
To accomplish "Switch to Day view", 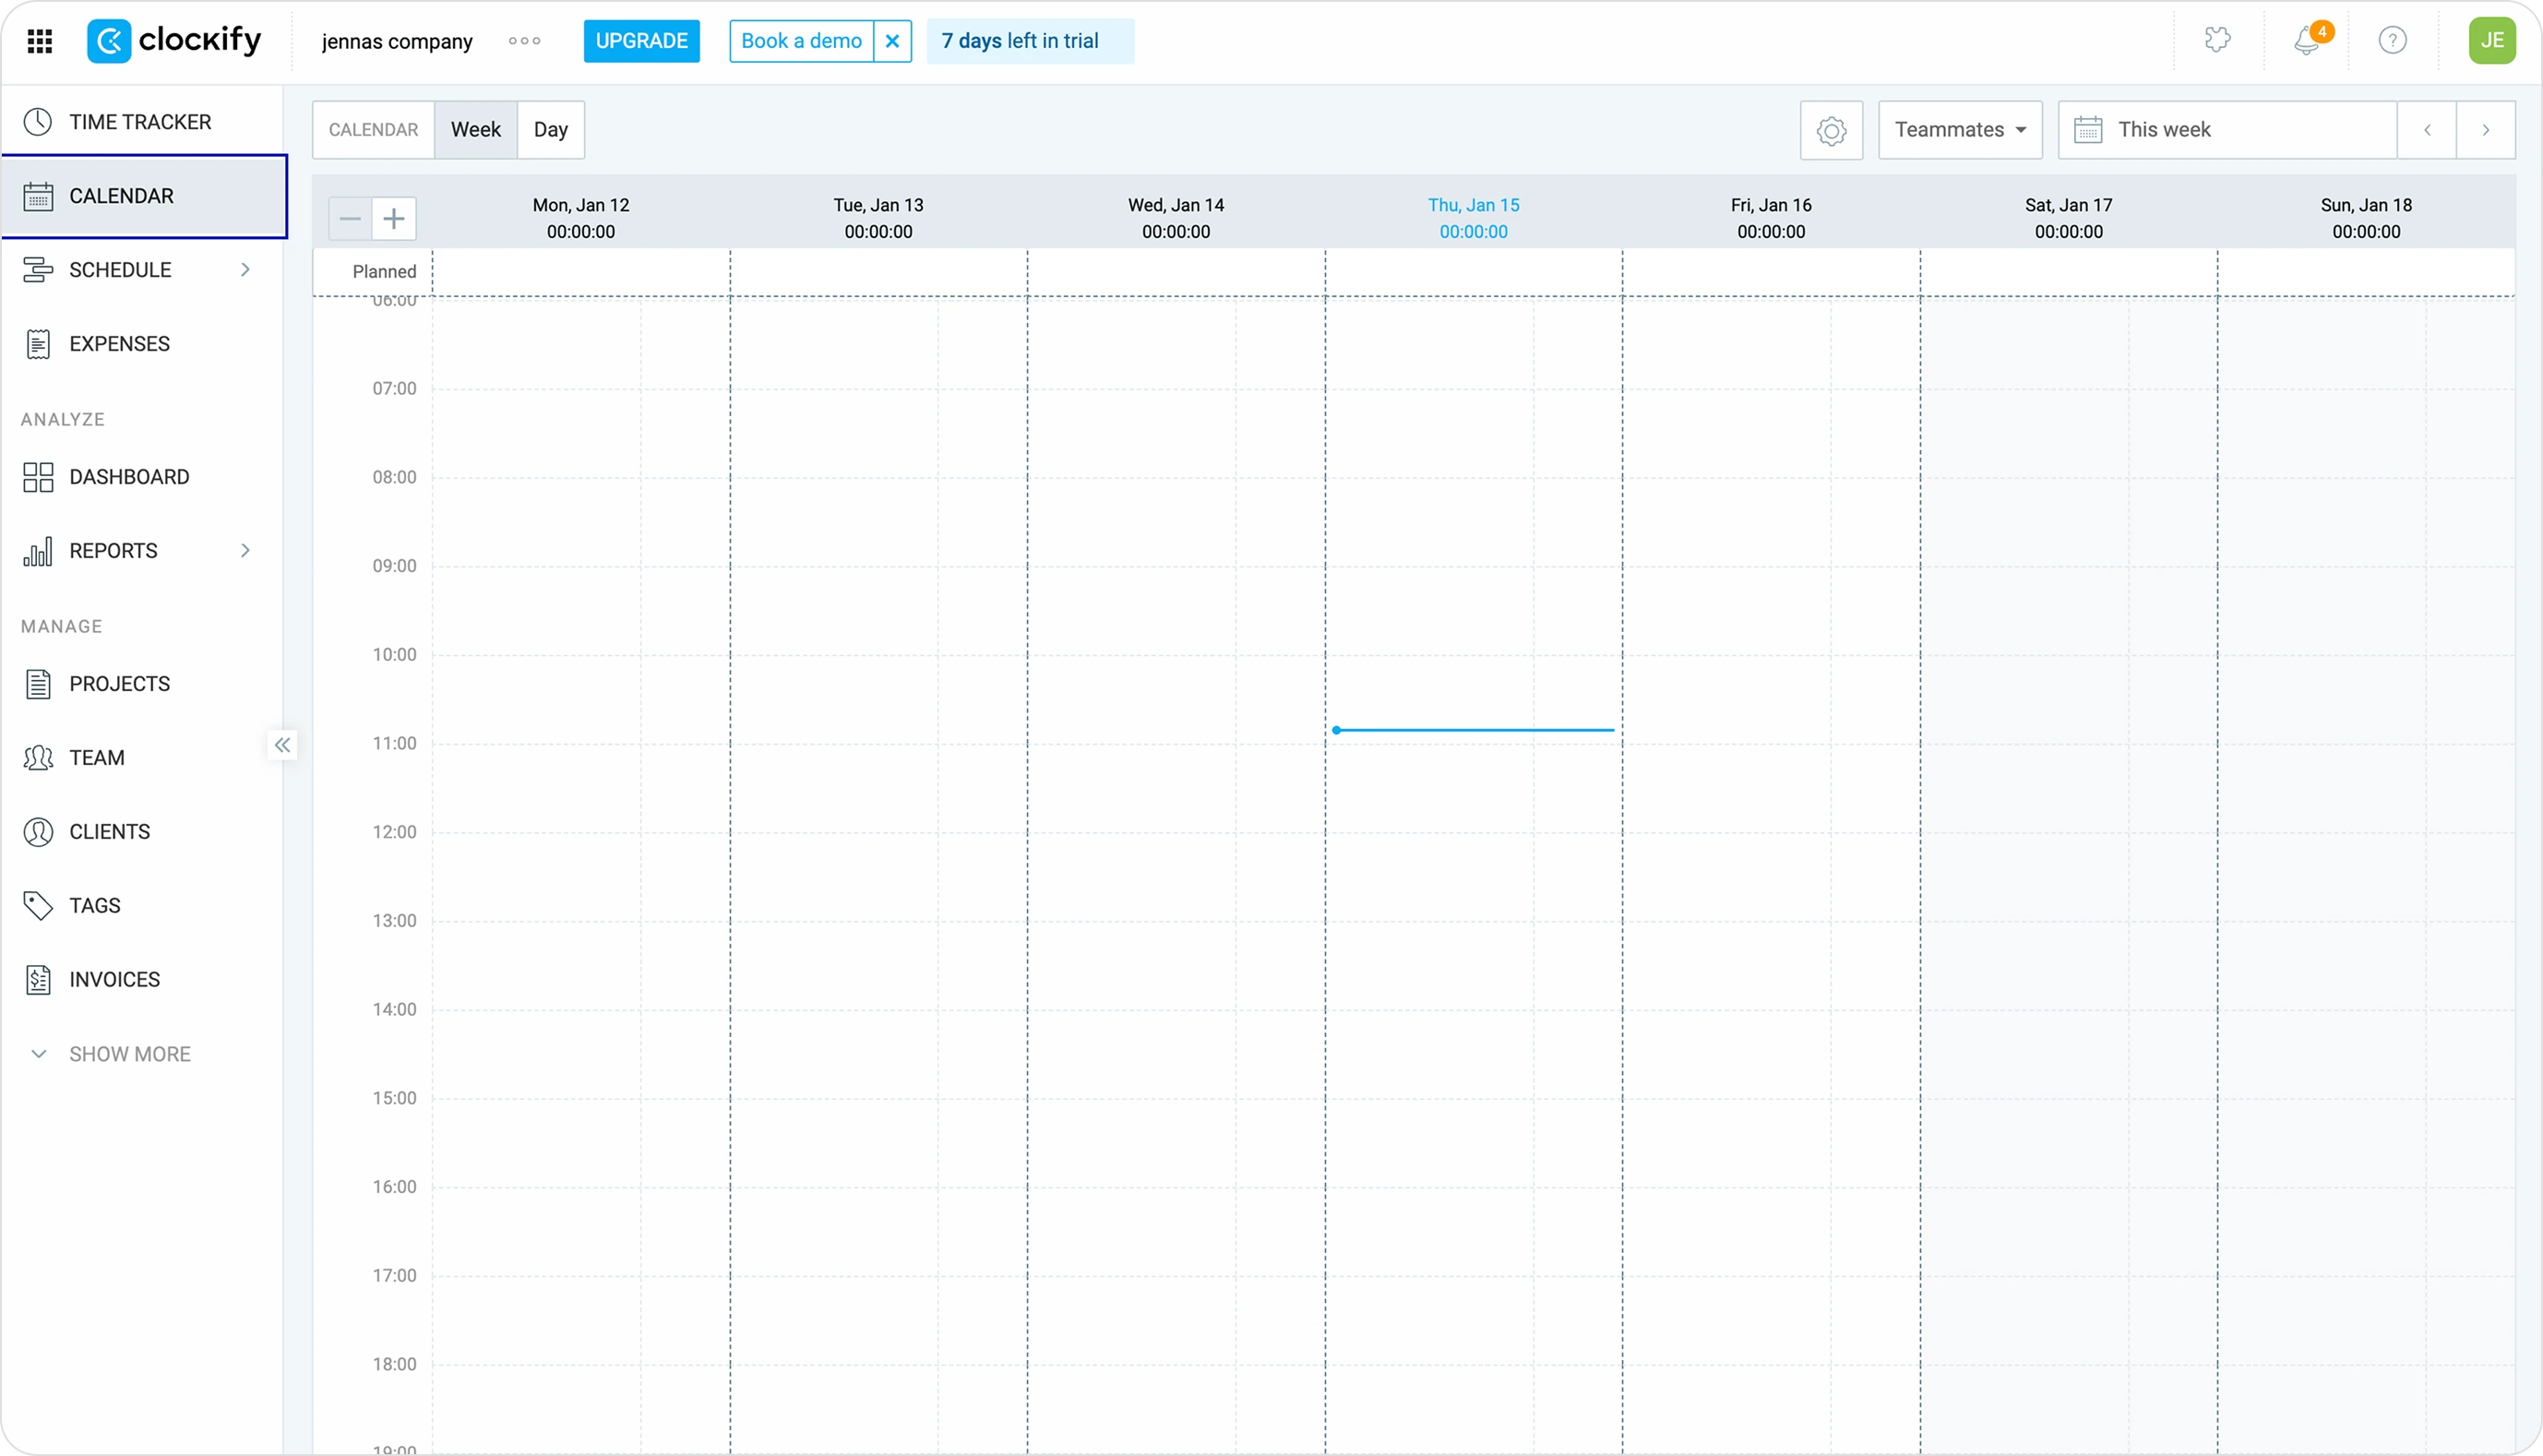I will click(x=550, y=130).
